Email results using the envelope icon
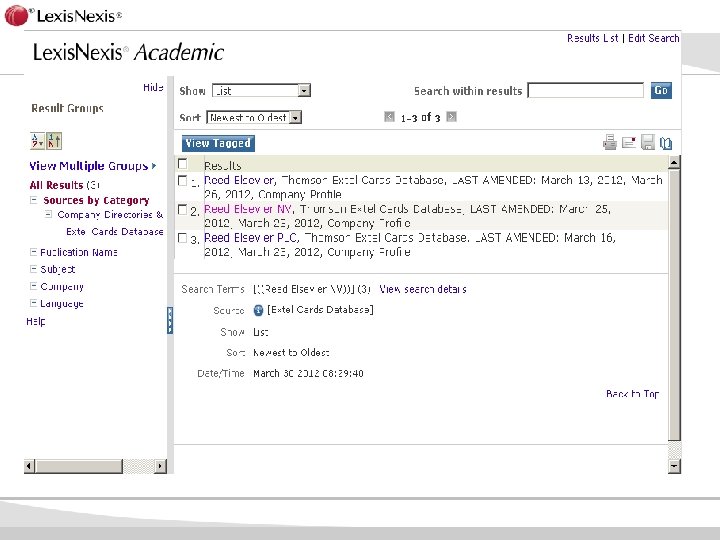Image resolution: width=720 pixels, height=540 pixels. (629, 142)
